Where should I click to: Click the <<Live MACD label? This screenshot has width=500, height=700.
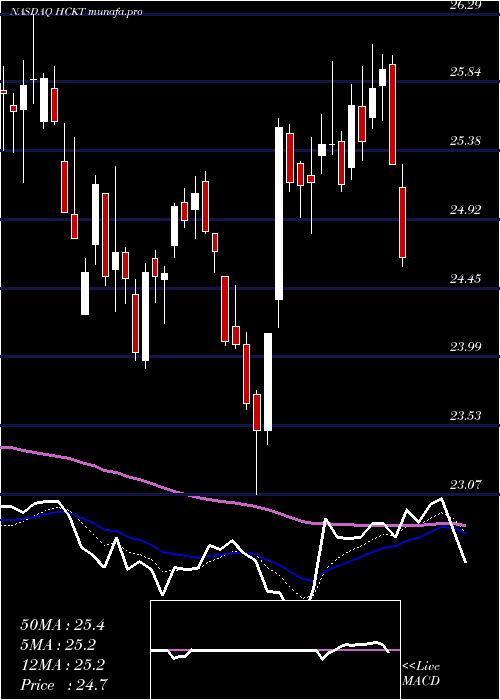click(421, 674)
